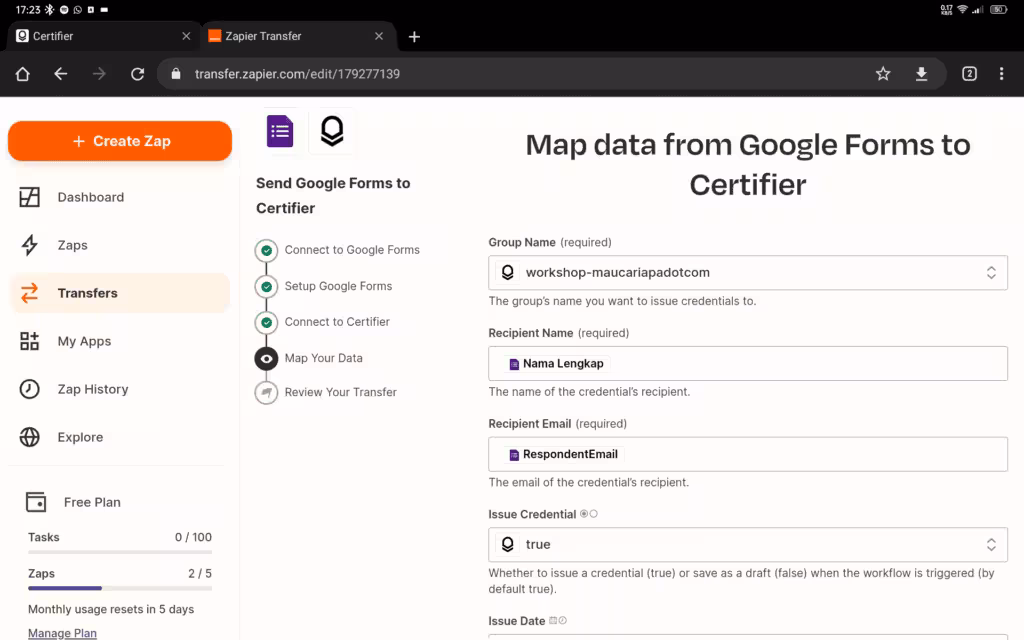The width and height of the screenshot is (1024, 640).
Task: Open a new browser tab with plus
Action: [x=414, y=37]
